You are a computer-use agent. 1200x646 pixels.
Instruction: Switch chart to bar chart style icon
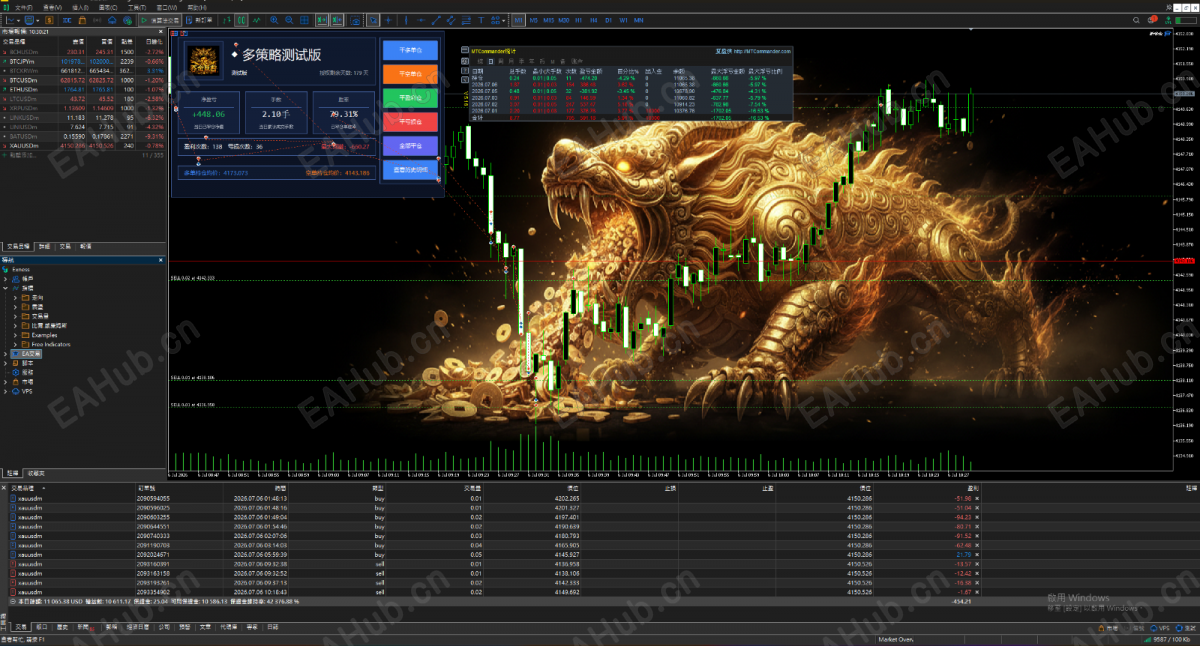tap(226, 20)
